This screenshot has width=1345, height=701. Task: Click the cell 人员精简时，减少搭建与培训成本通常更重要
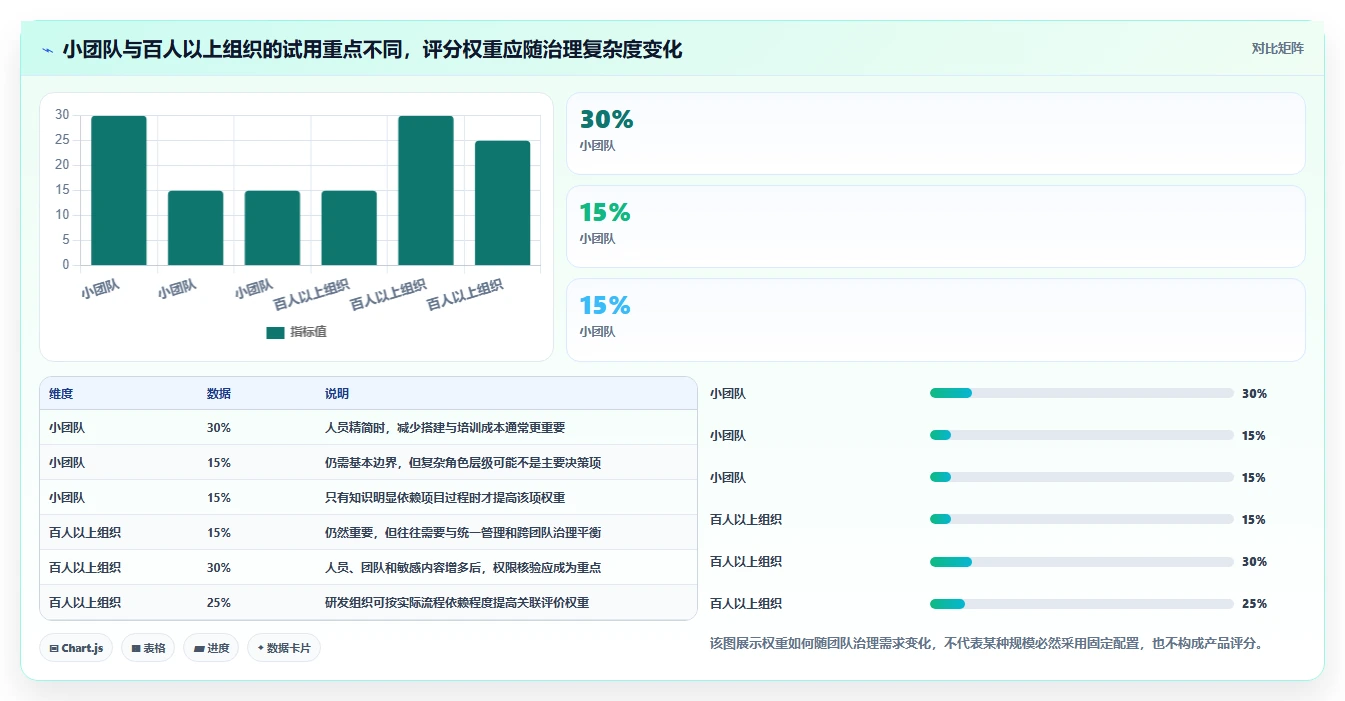[445, 428]
